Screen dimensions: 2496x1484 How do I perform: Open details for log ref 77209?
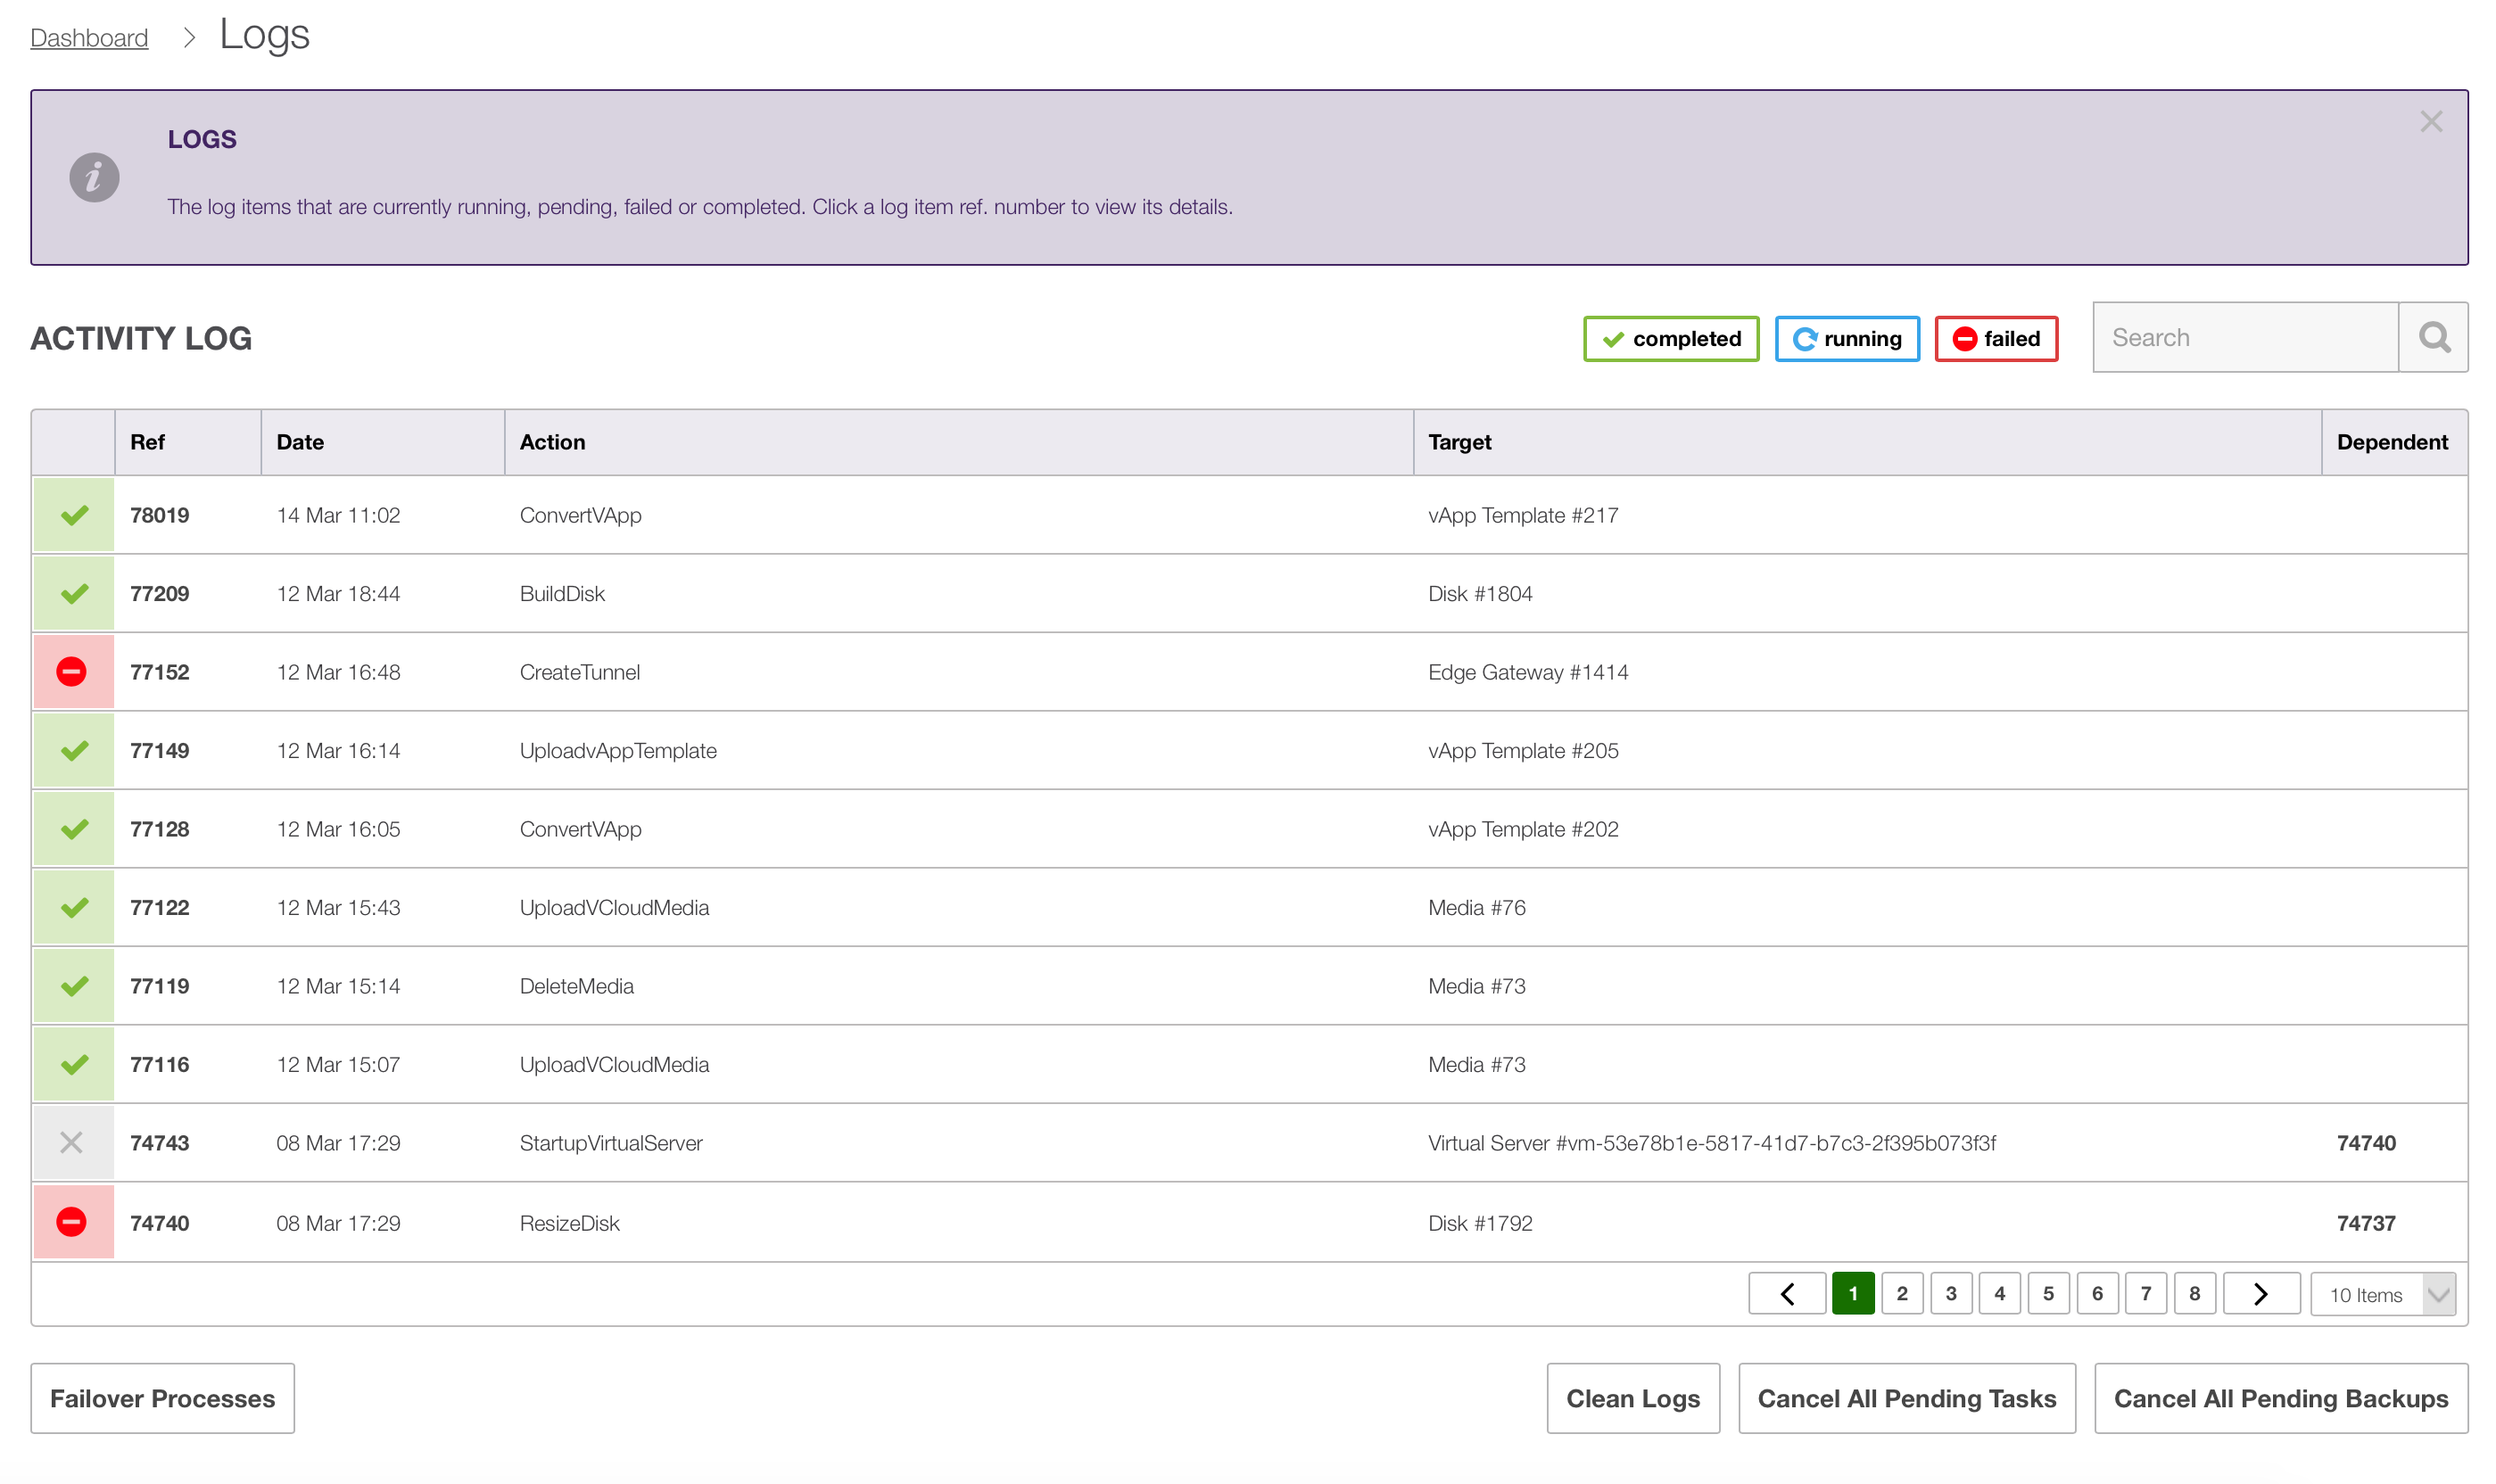pos(159,593)
